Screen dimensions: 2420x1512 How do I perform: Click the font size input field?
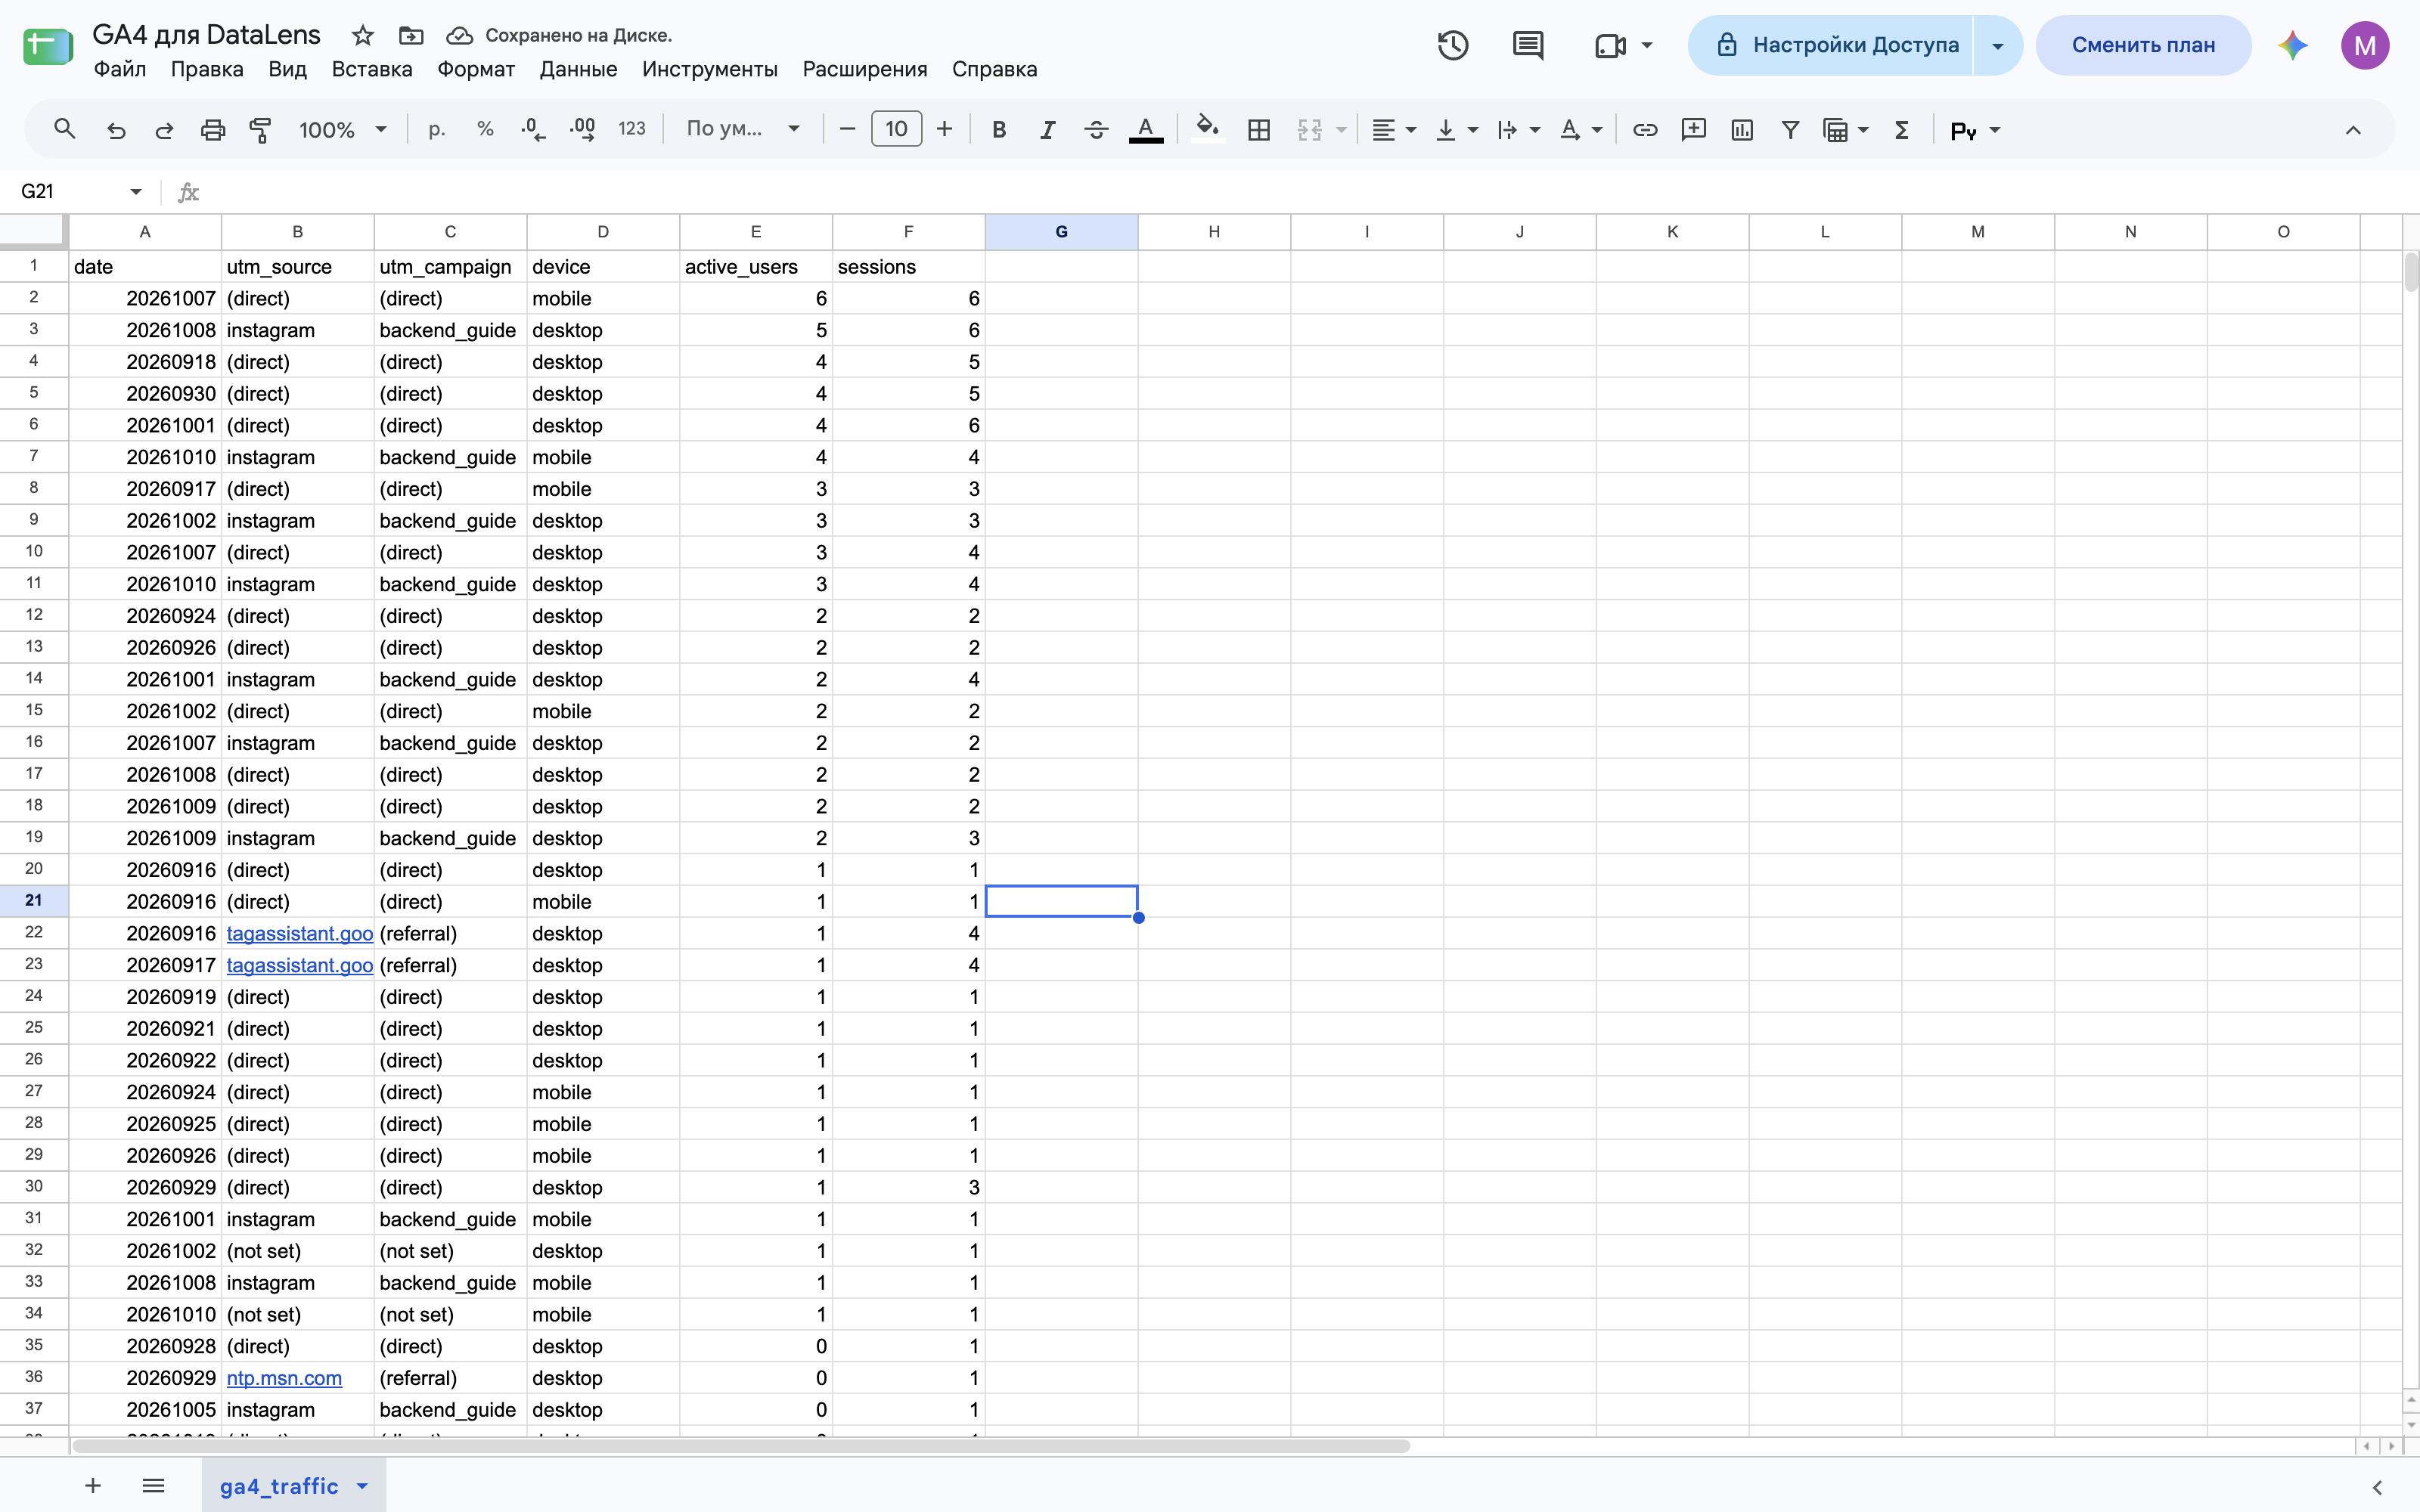[896, 129]
